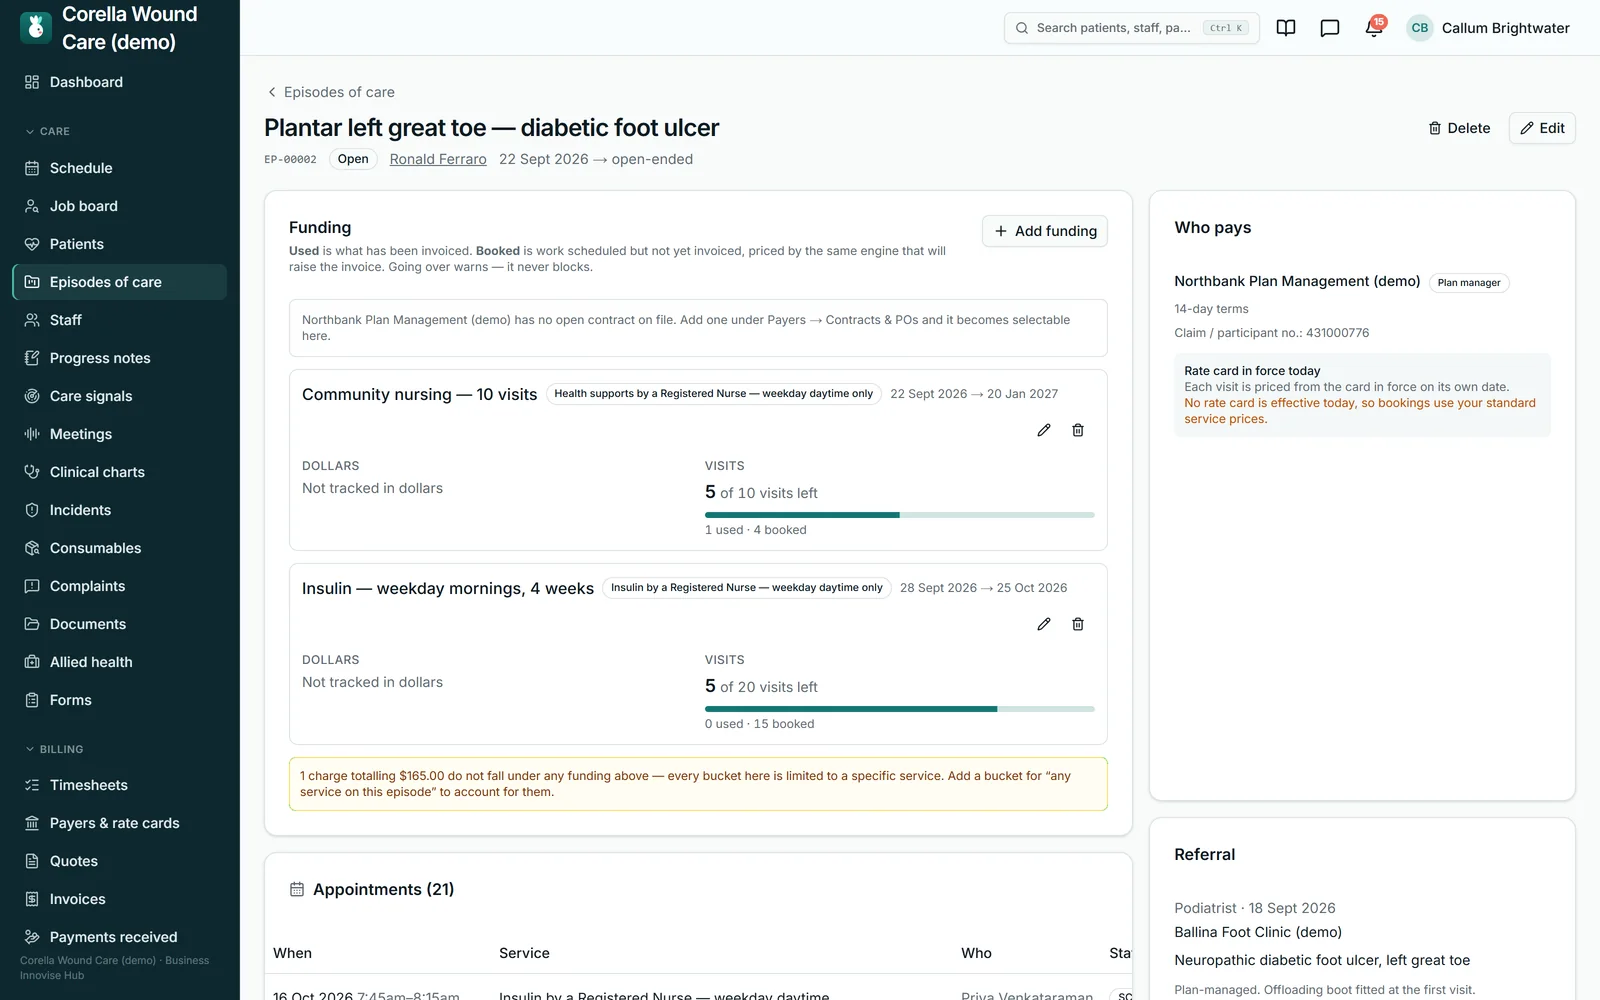Click the Add funding button

coord(1045,231)
